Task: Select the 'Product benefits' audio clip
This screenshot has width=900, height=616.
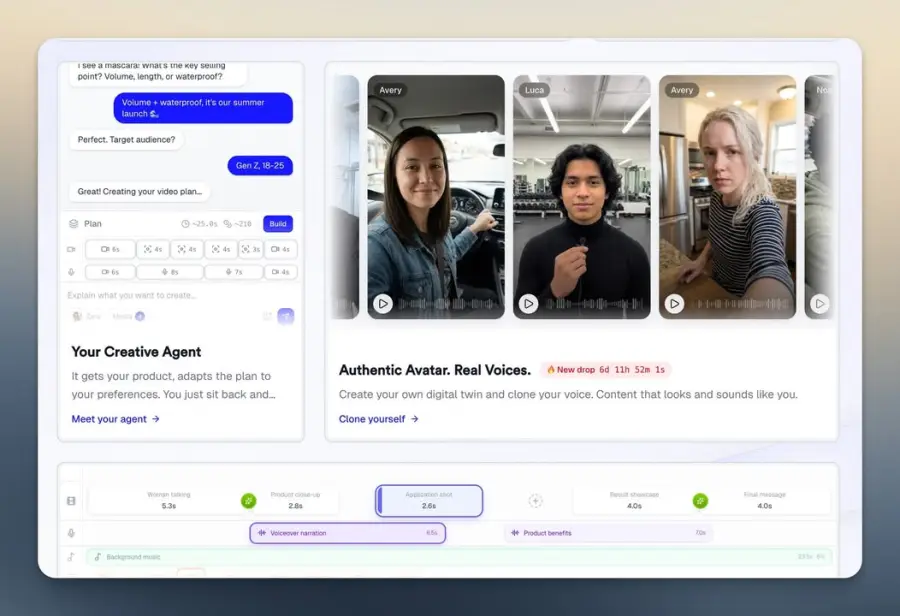Action: tap(608, 533)
